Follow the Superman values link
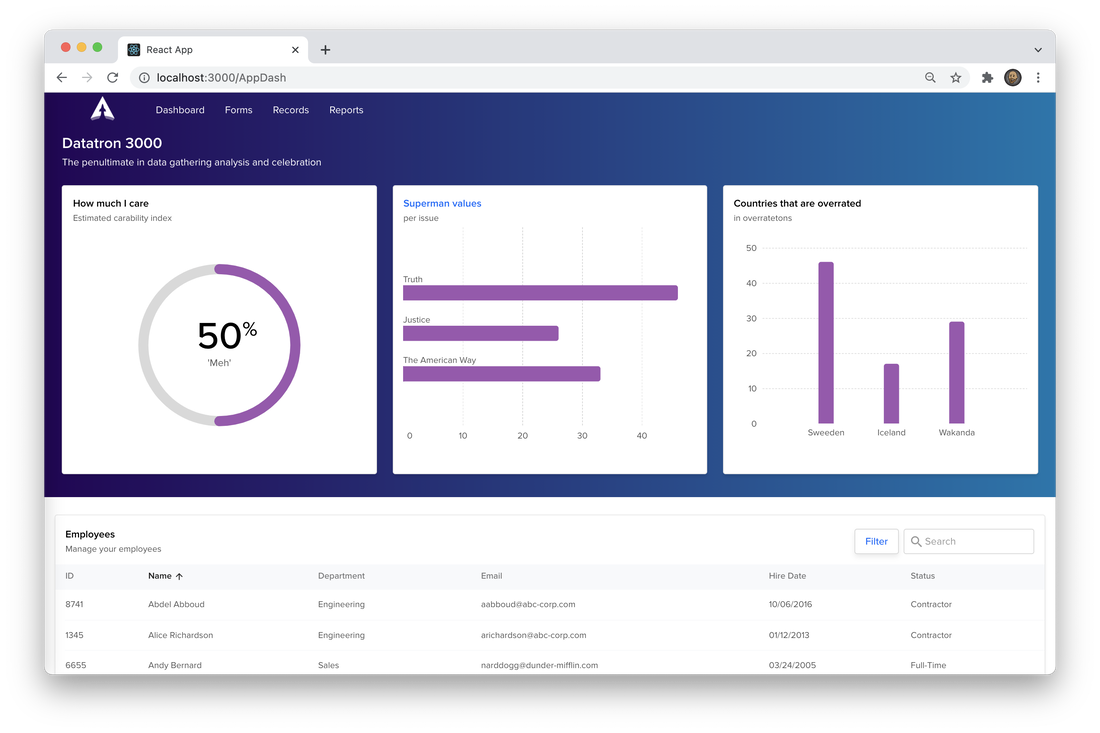1100x733 pixels. click(442, 203)
